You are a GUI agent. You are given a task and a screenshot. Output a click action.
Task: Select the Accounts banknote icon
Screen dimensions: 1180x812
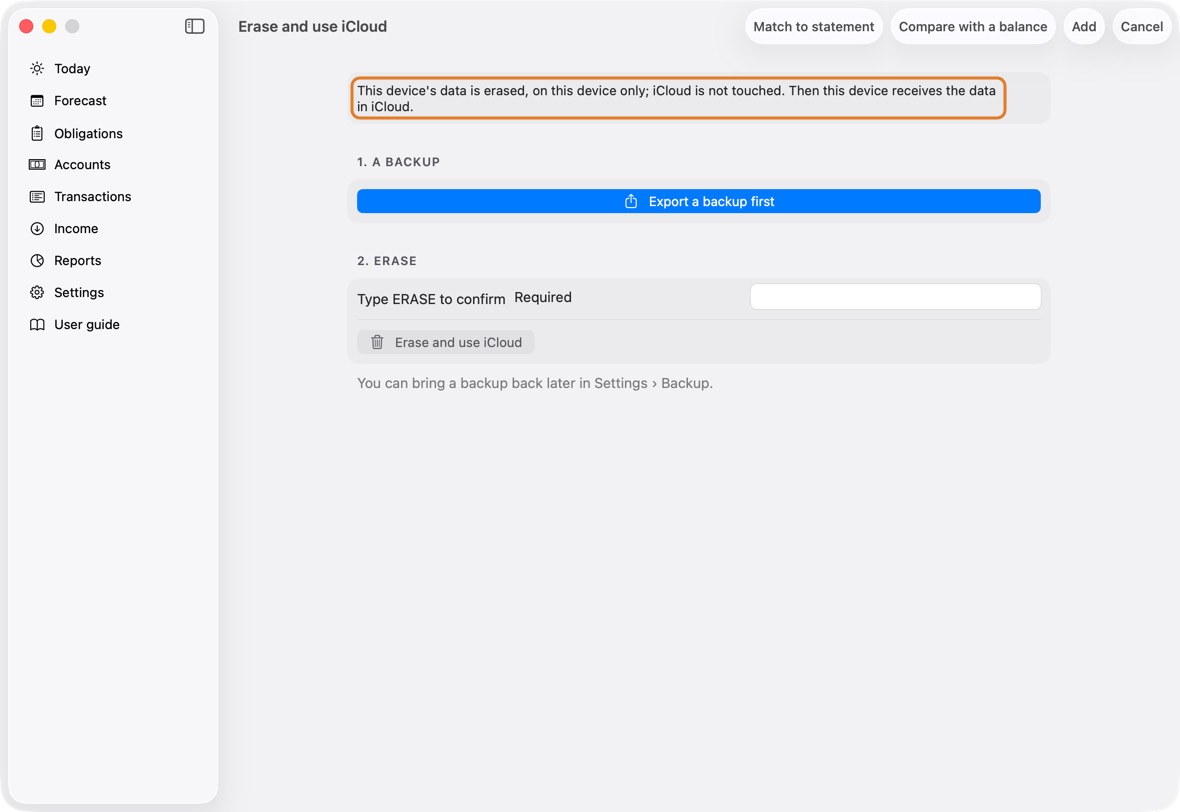37,165
